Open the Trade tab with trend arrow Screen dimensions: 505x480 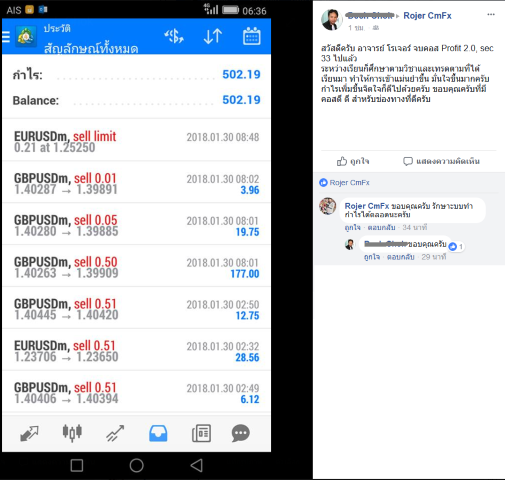tap(115, 433)
